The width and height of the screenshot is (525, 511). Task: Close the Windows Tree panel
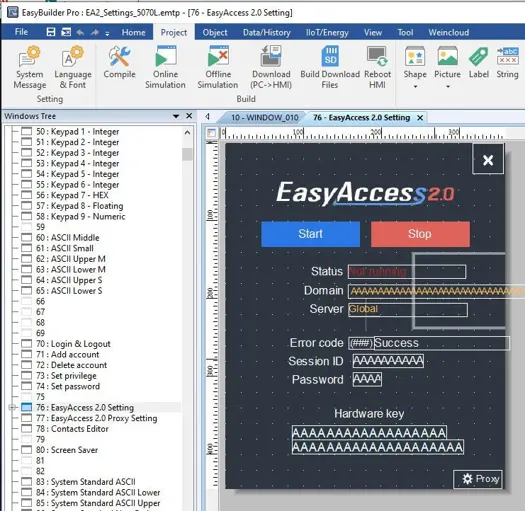point(189,116)
